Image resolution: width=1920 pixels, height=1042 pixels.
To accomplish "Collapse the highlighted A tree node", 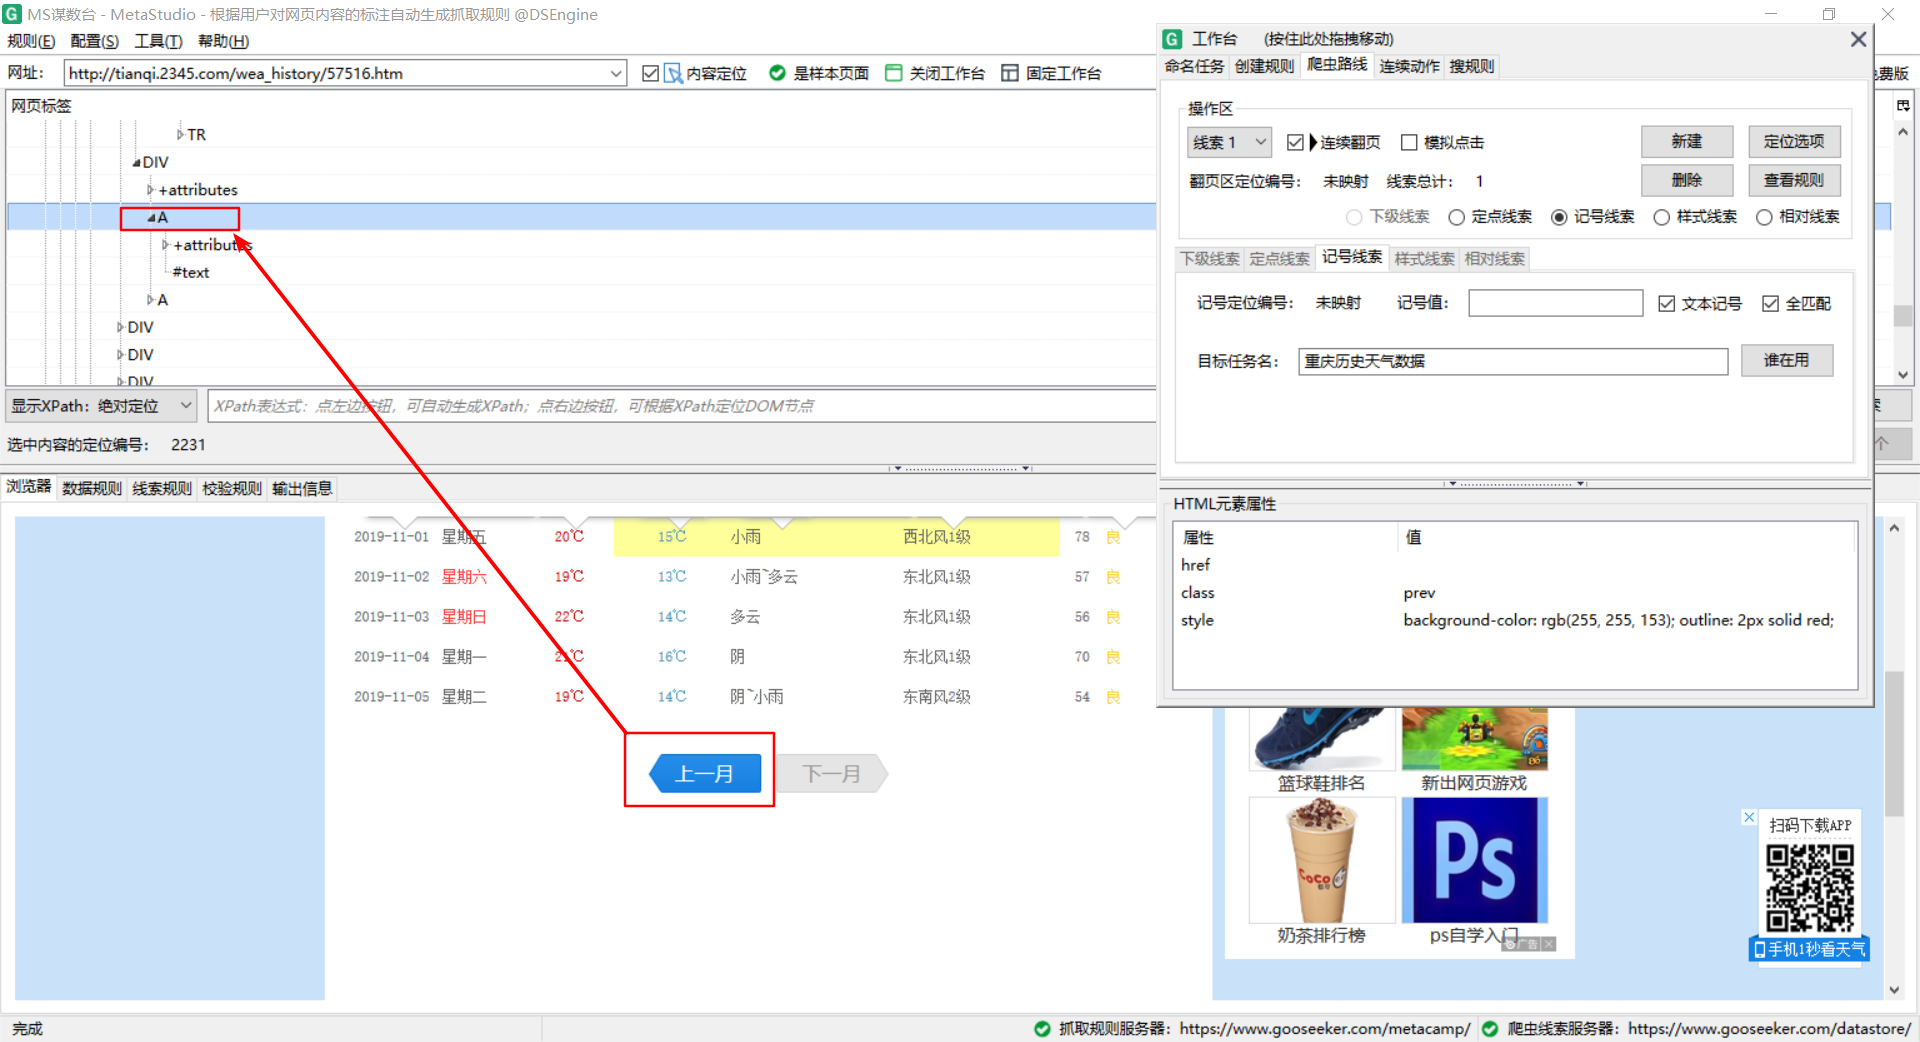I will pos(152,217).
